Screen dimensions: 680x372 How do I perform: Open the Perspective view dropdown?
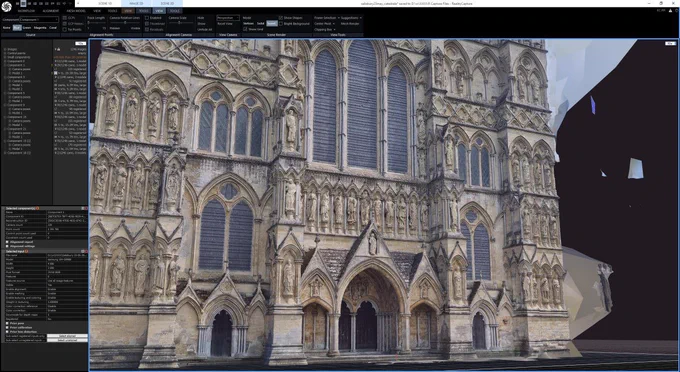point(228,18)
